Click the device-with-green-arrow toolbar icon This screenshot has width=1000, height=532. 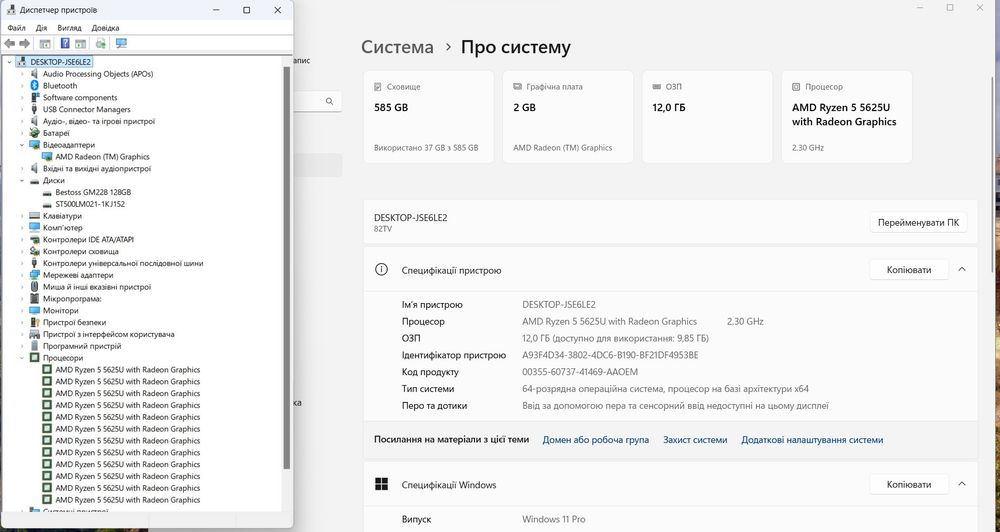pos(100,43)
